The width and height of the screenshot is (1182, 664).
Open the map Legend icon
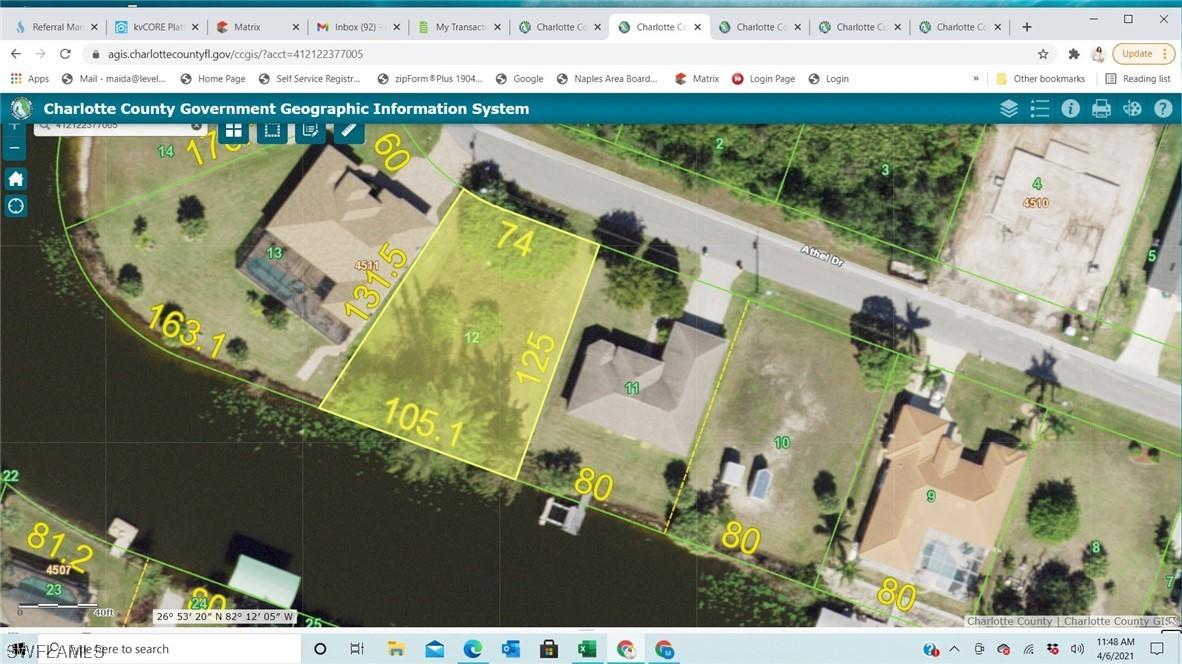pos(1040,107)
